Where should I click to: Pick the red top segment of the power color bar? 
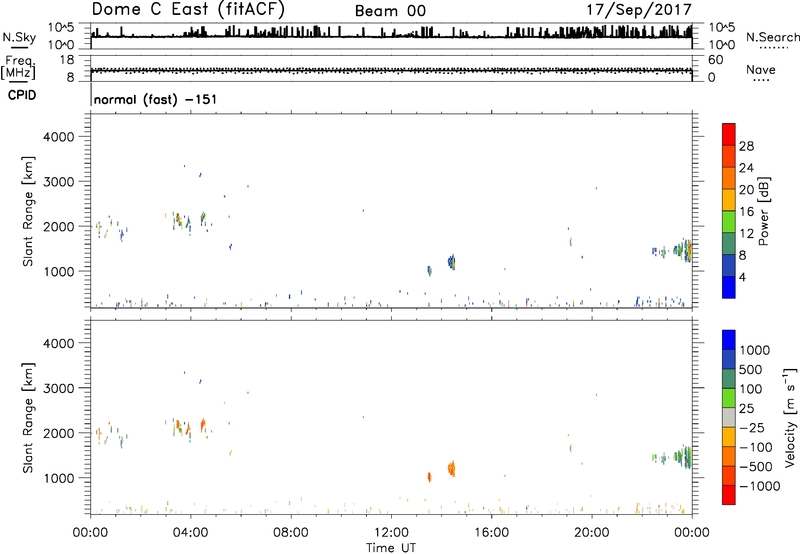(x=729, y=134)
